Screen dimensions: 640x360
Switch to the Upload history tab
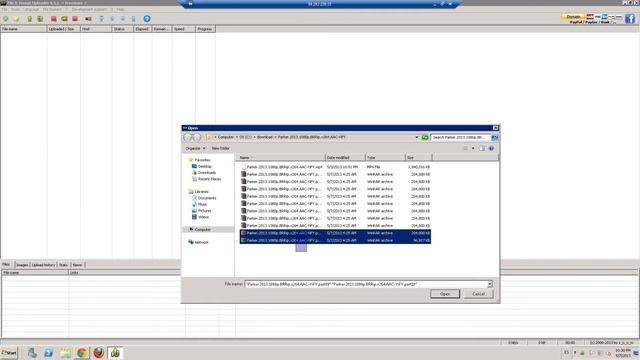tap(43, 265)
